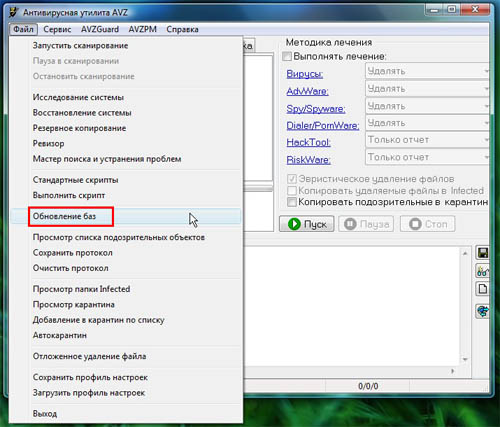Click the Пуск start button
This screenshot has width=500, height=427.
[x=307, y=224]
